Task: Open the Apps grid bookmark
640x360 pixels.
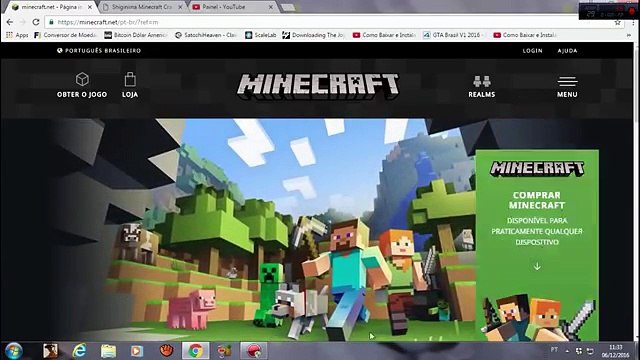Action: 17,35
